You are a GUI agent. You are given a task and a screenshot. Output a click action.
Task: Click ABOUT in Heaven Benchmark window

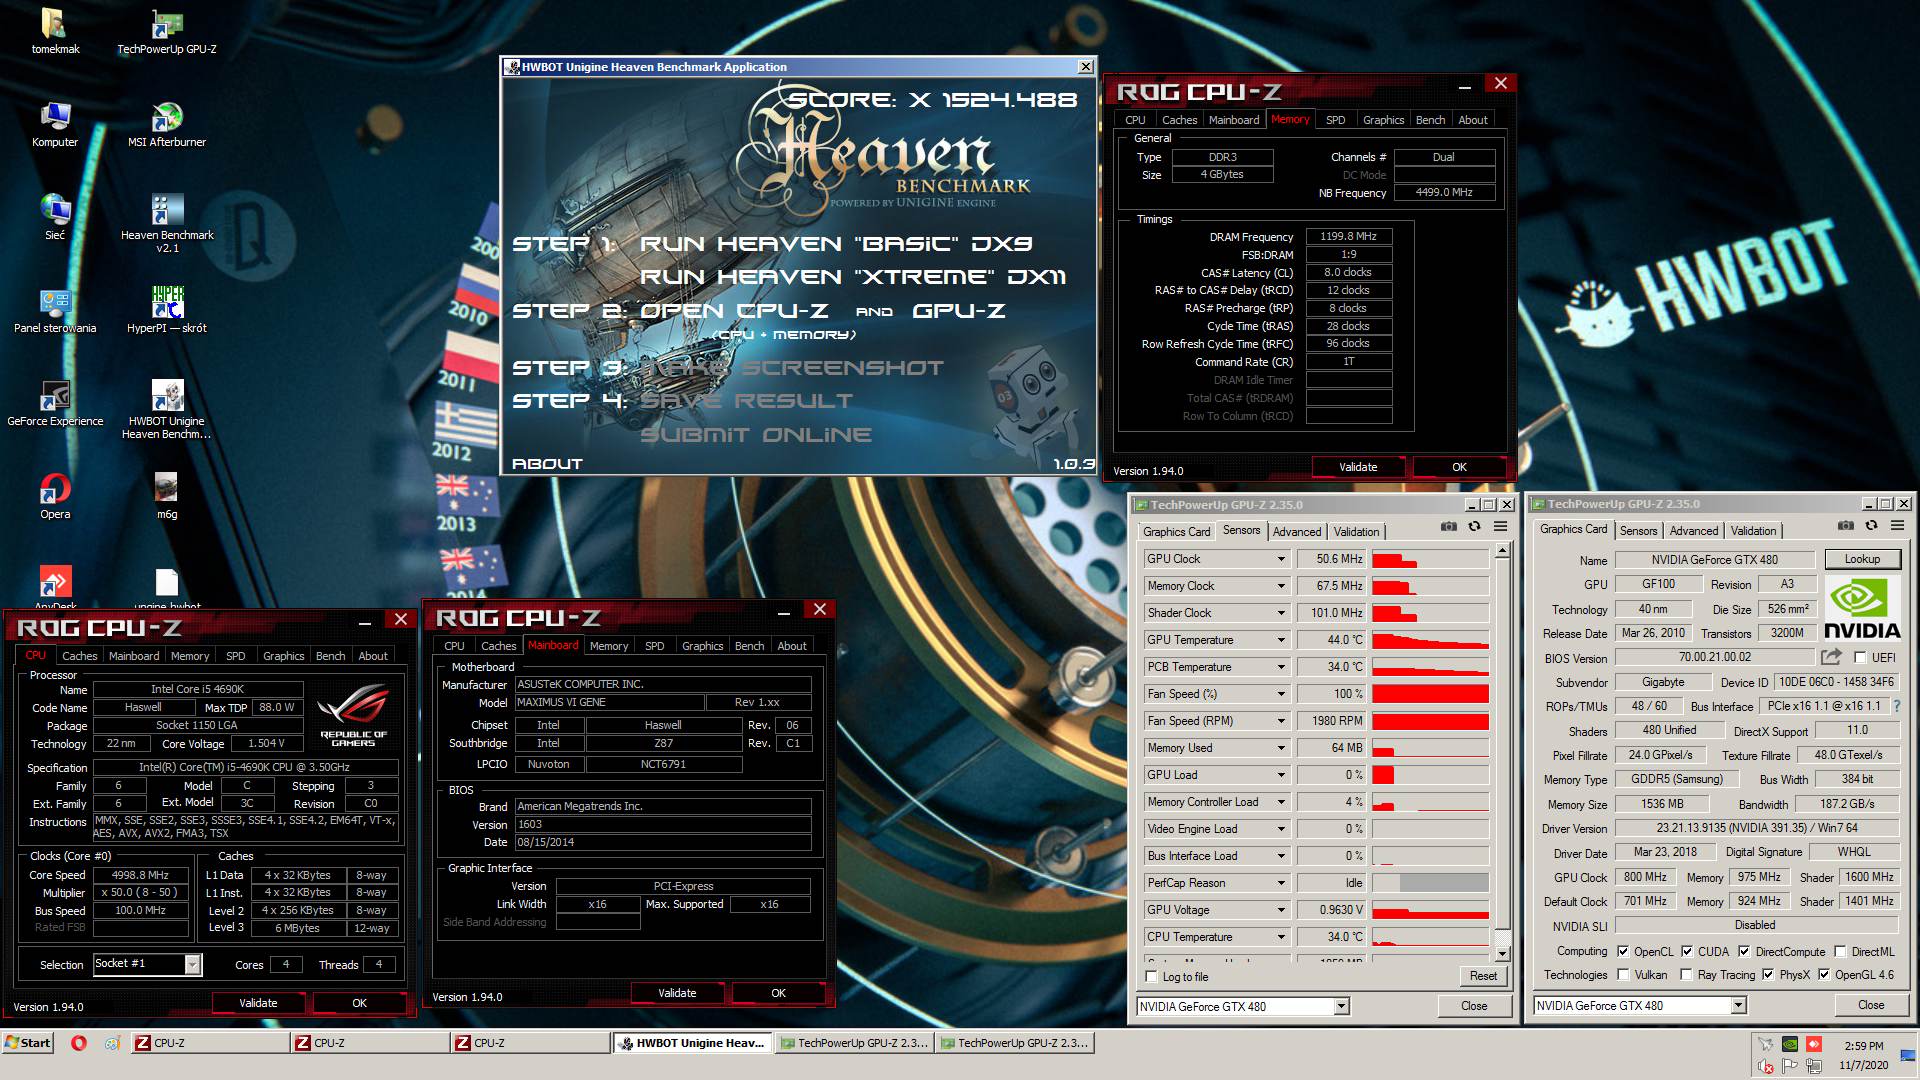coord(547,464)
